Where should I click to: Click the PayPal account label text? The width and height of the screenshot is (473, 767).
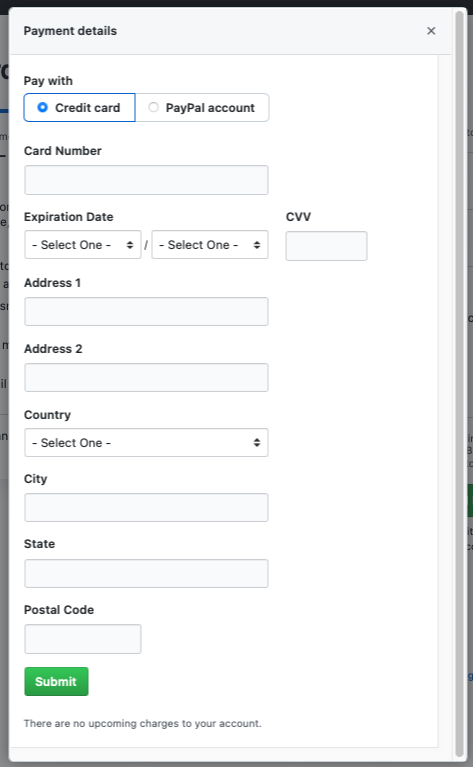pos(210,108)
